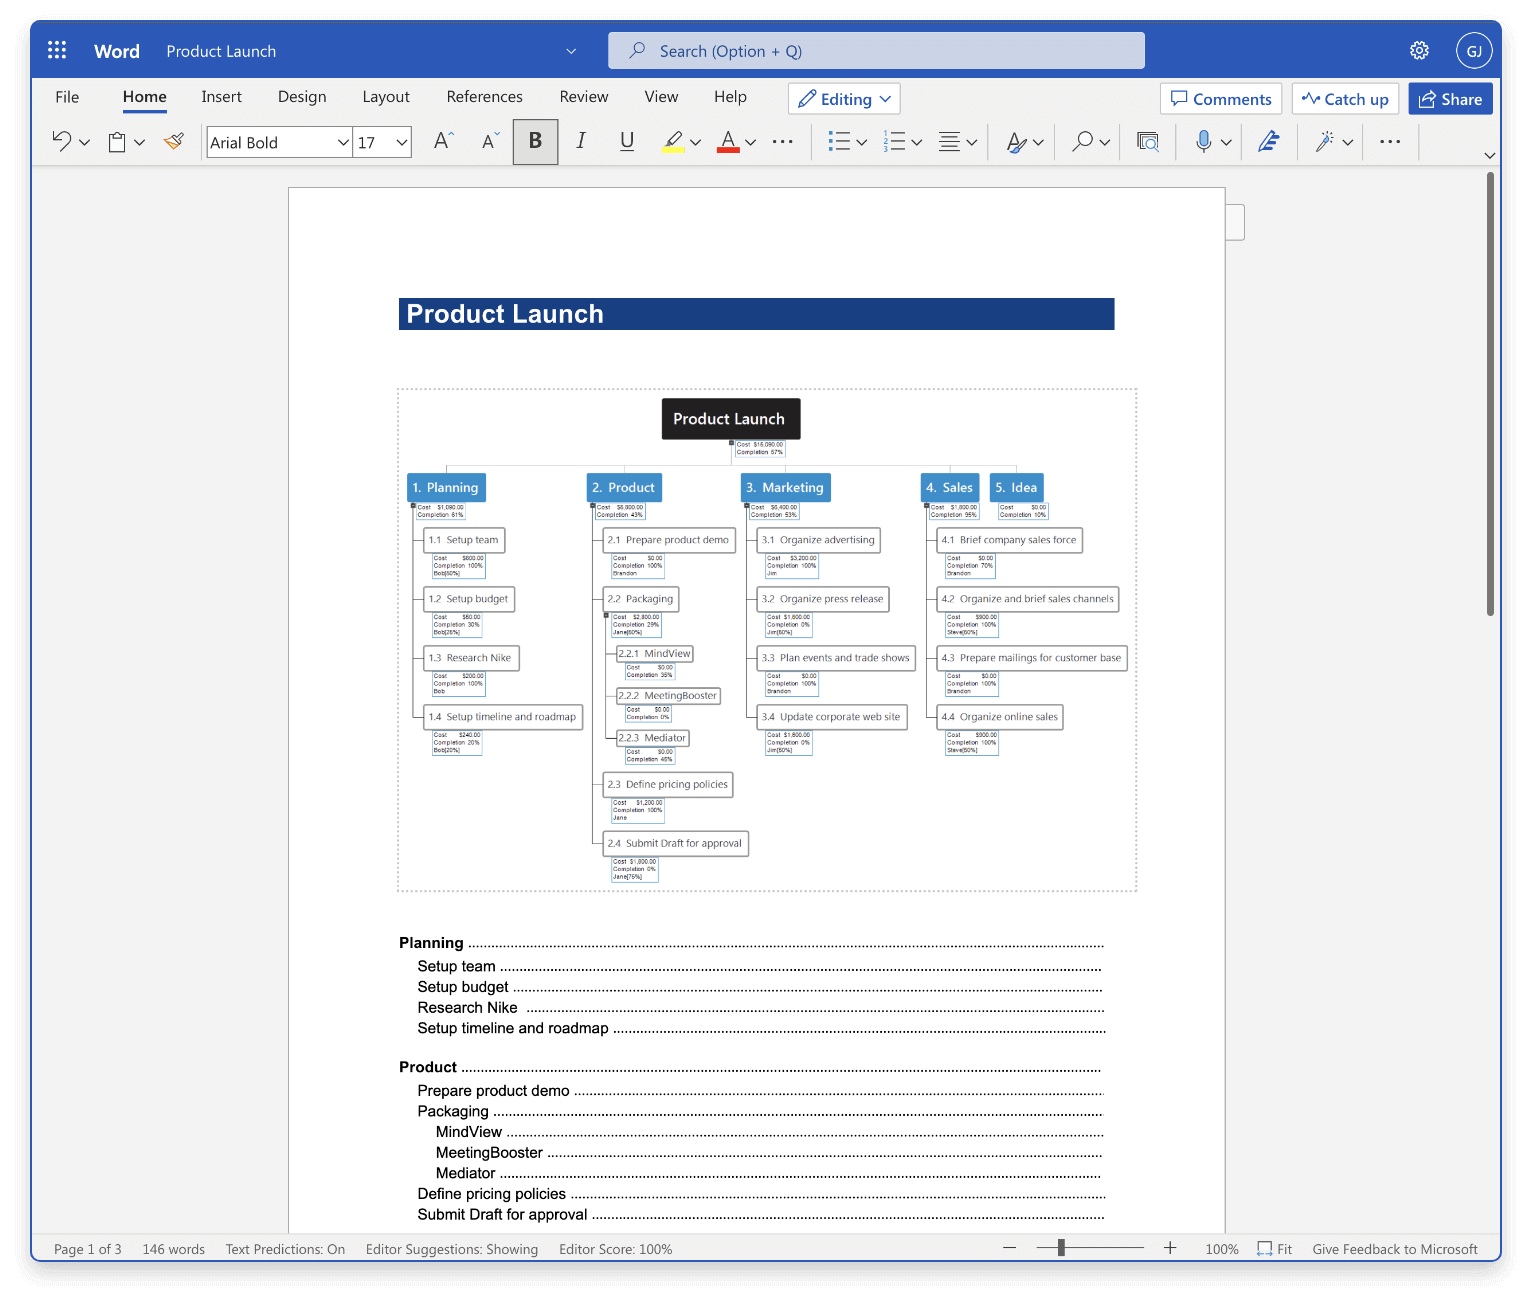Image resolution: width=1532 pixels, height=1302 pixels.
Task: Click zoom out minus button
Action: (1009, 1248)
